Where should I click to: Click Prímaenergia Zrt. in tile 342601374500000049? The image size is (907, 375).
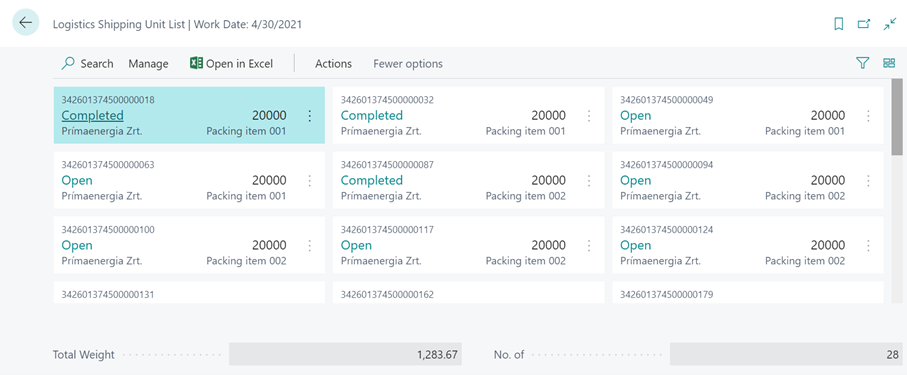(661, 131)
